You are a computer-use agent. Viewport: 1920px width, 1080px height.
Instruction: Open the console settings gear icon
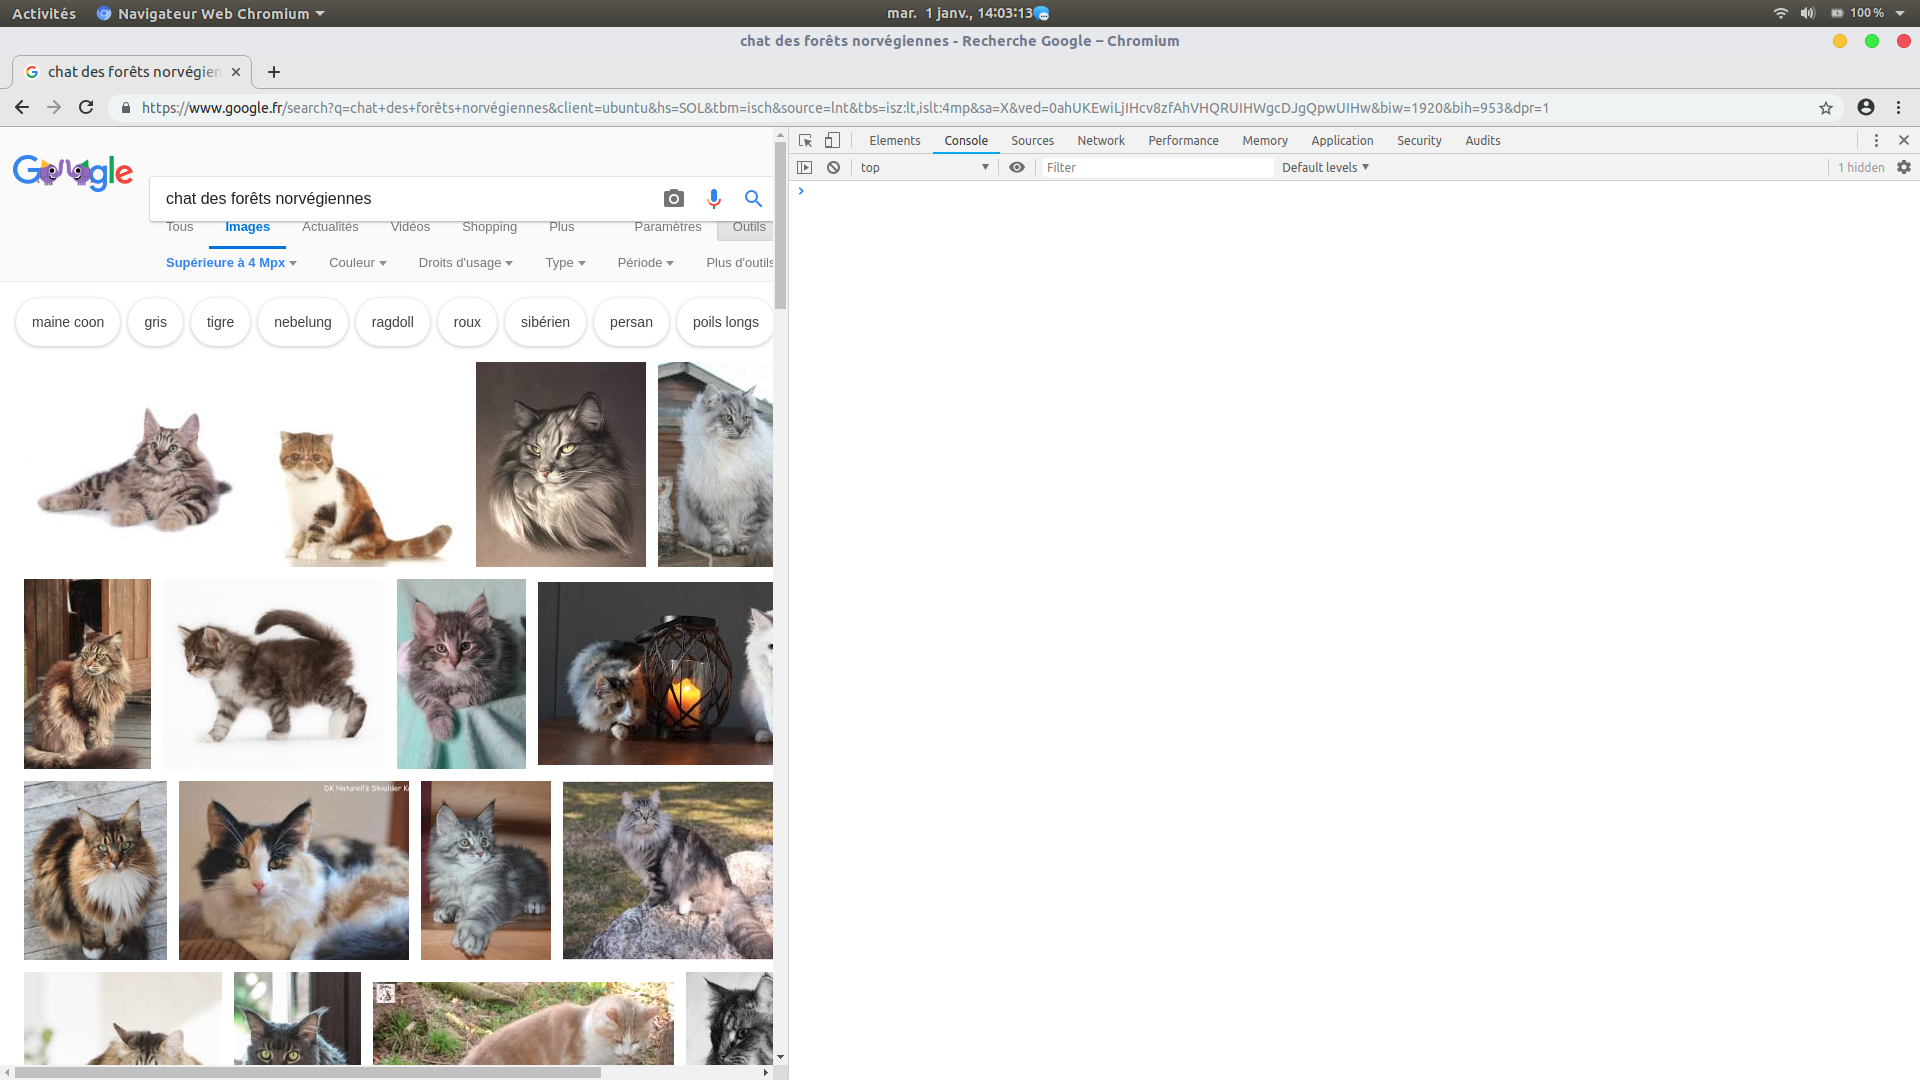point(1904,168)
